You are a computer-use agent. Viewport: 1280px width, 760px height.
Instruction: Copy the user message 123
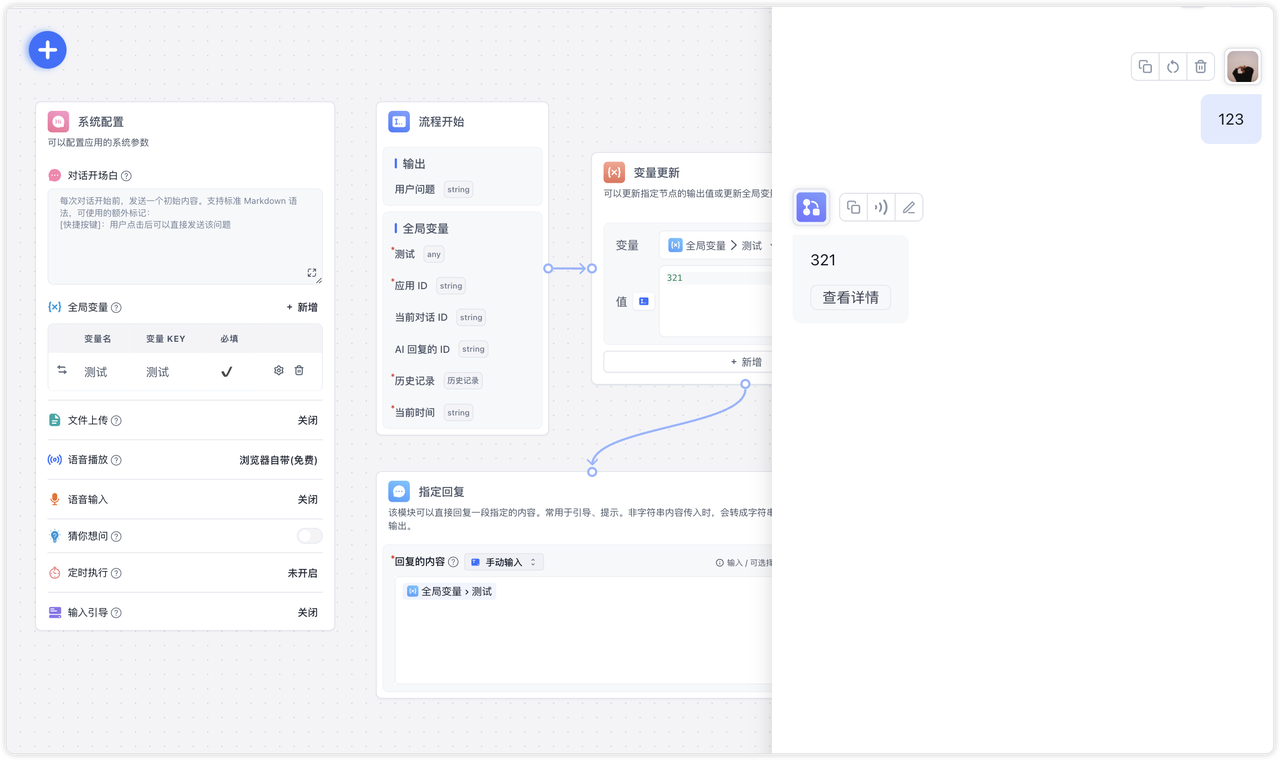(1145, 67)
